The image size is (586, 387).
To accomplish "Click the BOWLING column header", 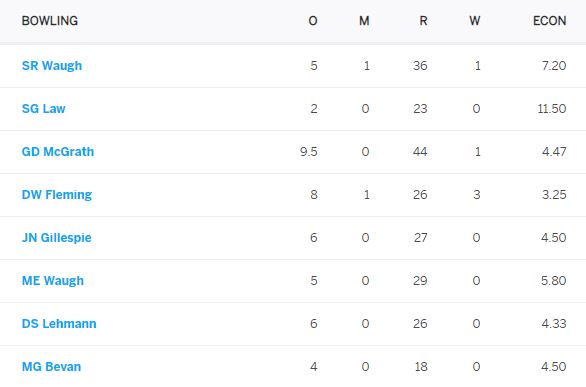I will [x=50, y=21].
